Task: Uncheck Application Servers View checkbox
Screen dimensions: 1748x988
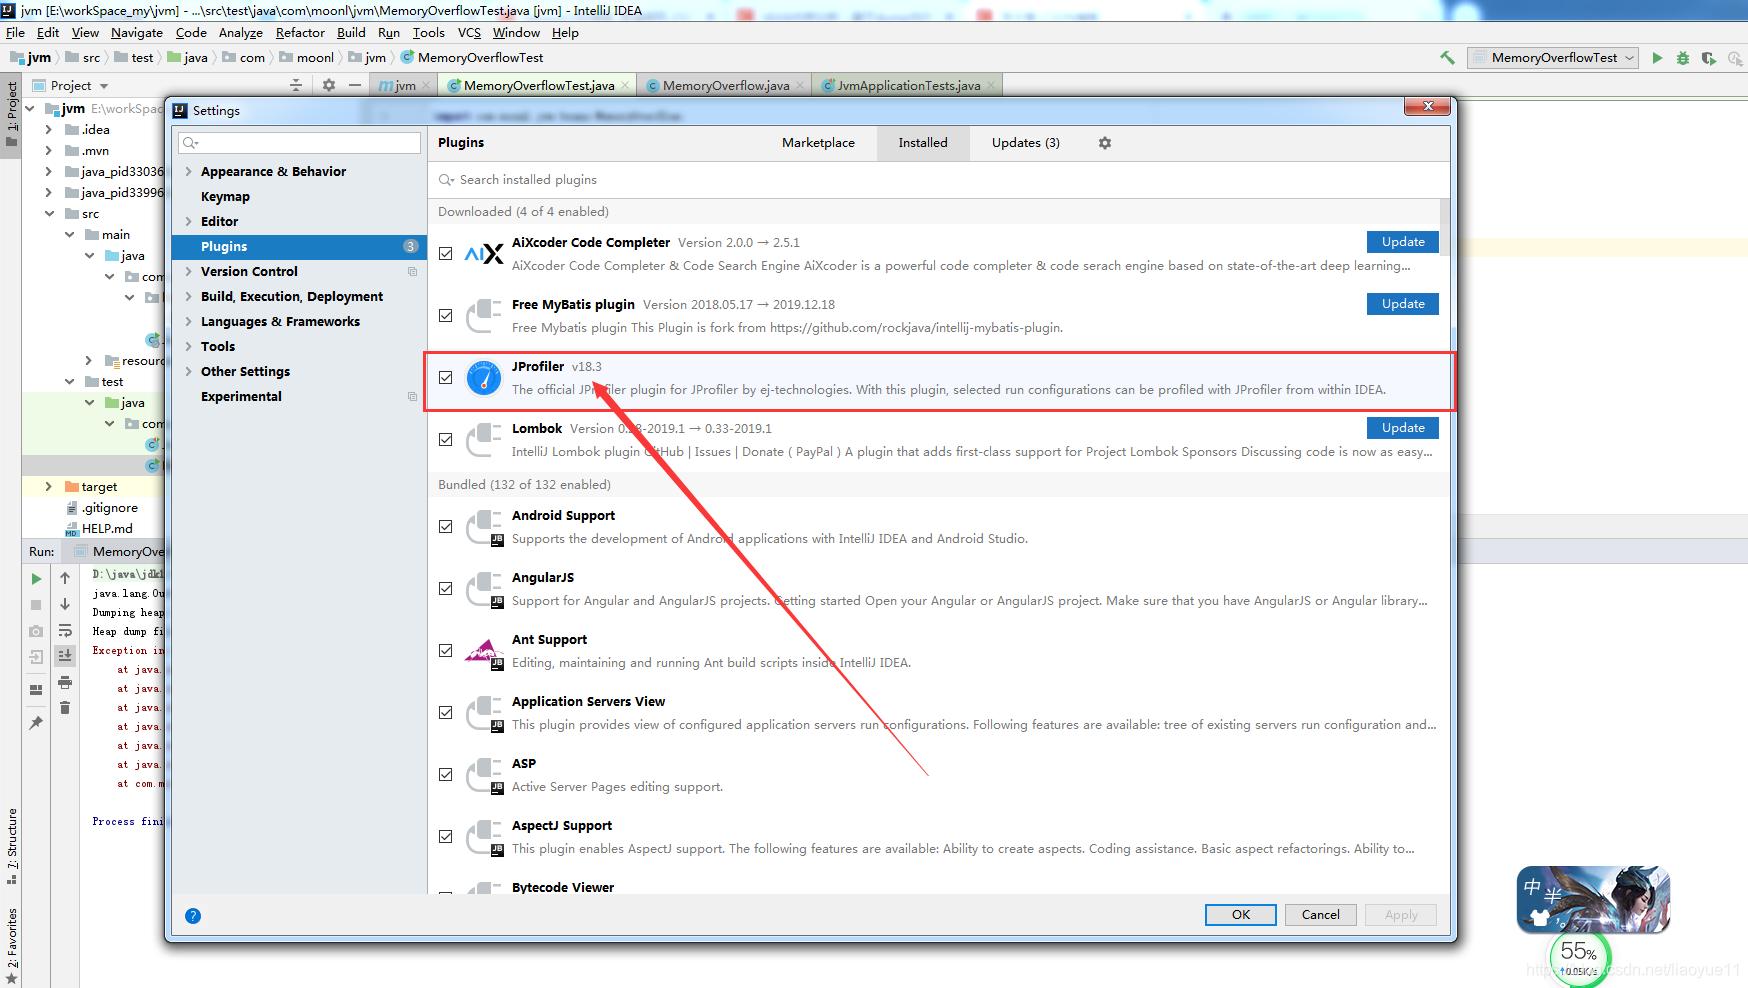Action: 446,713
